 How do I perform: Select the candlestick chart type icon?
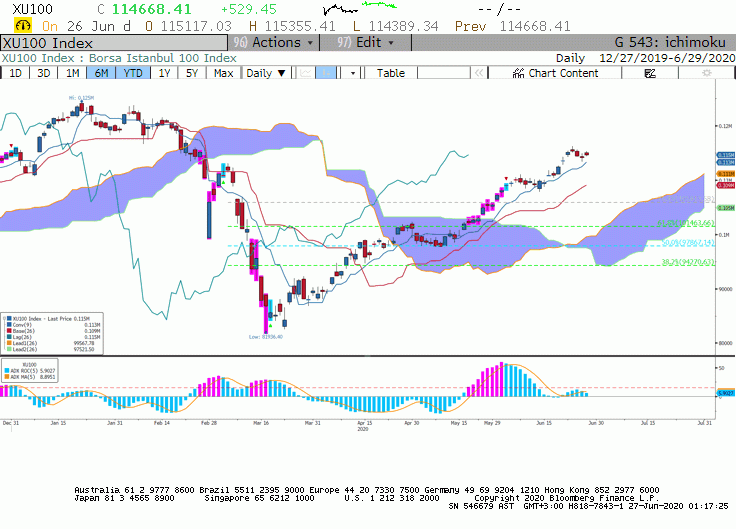(325, 73)
